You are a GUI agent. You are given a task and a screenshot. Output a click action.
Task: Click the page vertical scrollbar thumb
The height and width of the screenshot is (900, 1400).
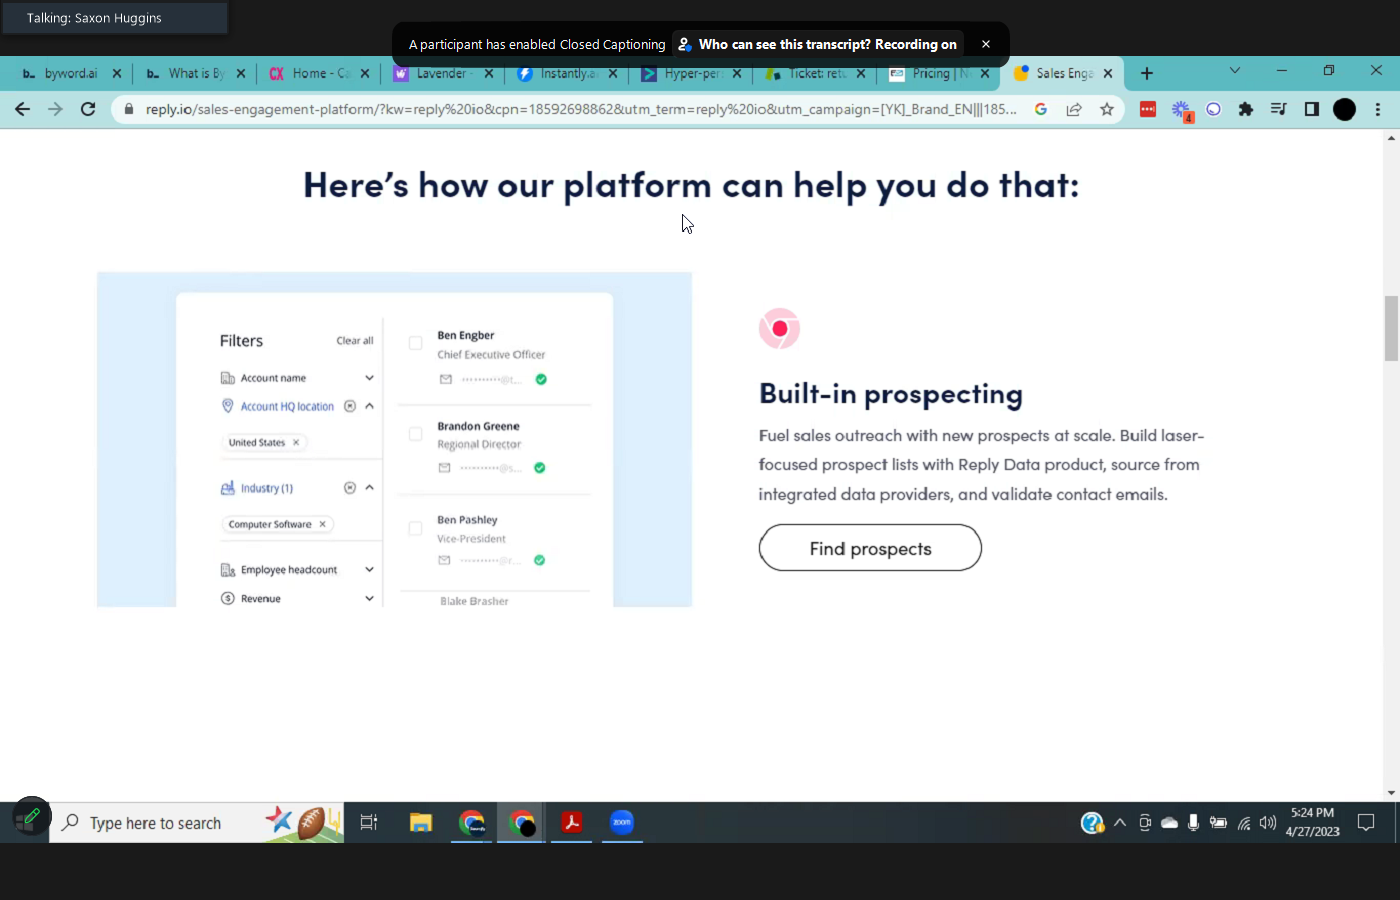click(1391, 328)
